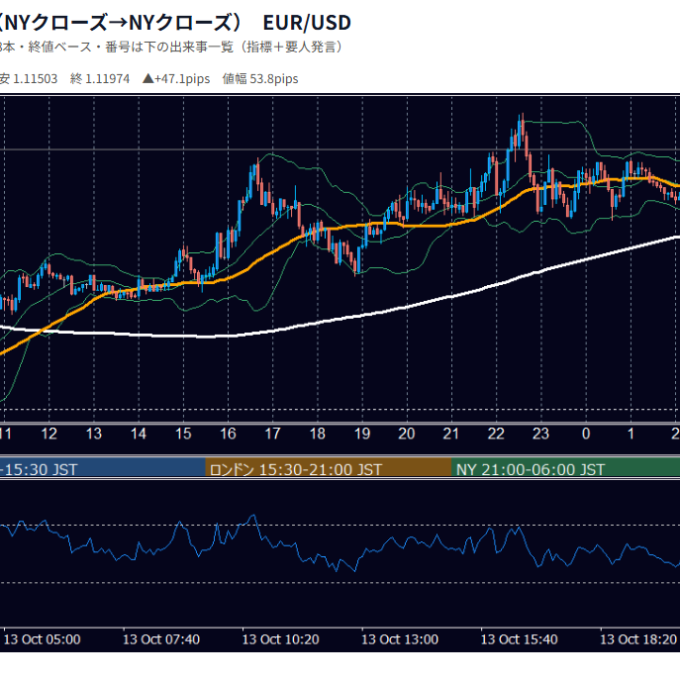Click hour label 15 on time axis
680x680 pixels.
[183, 434]
